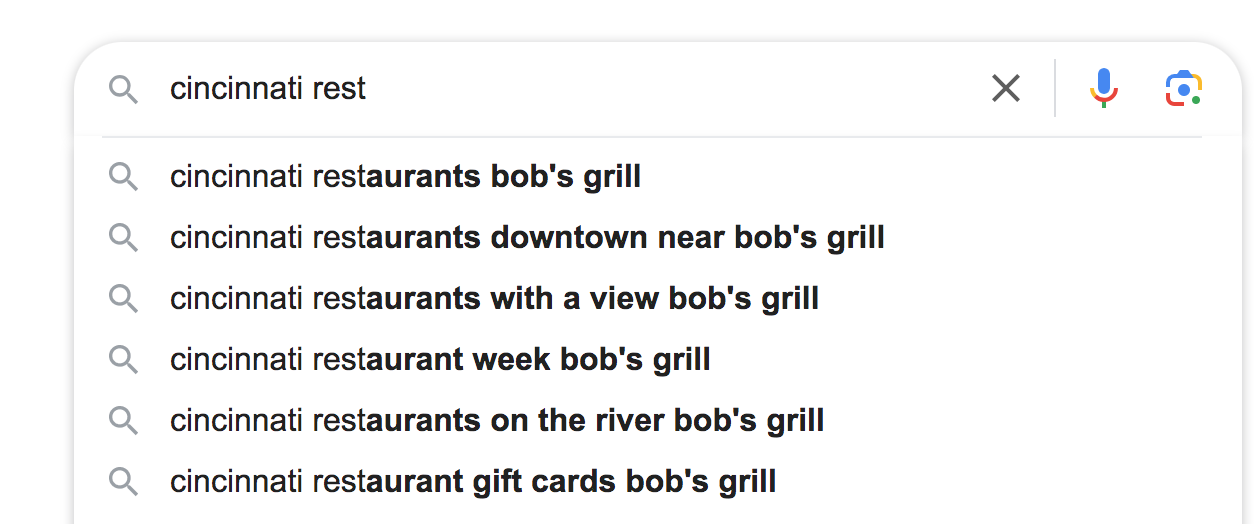The width and height of the screenshot is (1254, 524).
Task: Click magnifier icon beside "downtown near bob's grill" suggestion
Action: pyautogui.click(x=123, y=238)
